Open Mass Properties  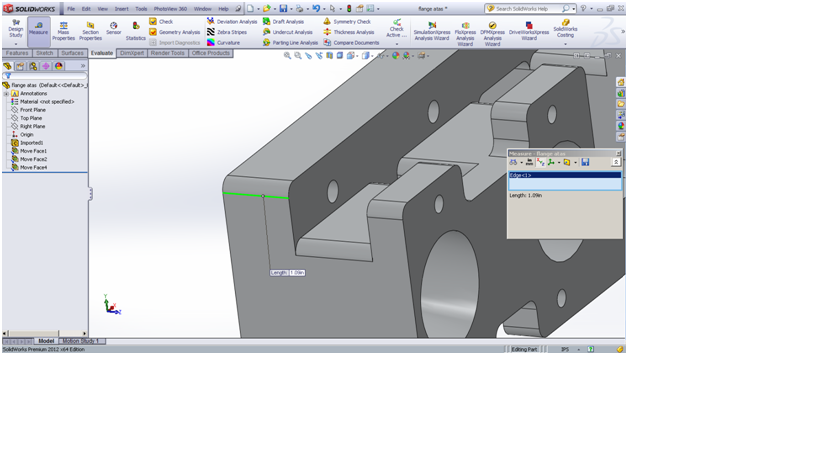63,30
